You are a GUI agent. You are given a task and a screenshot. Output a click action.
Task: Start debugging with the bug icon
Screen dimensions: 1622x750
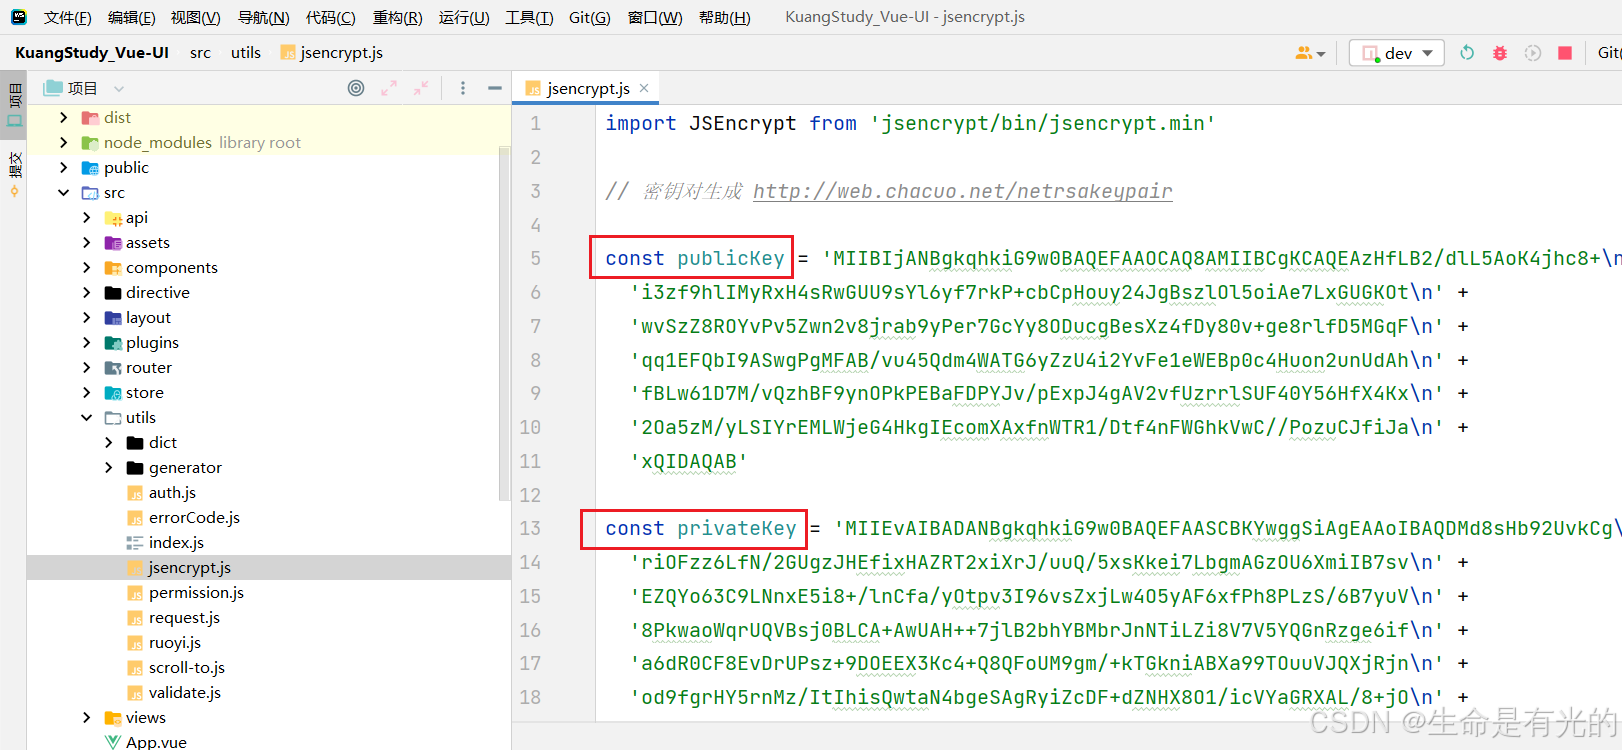[1500, 53]
